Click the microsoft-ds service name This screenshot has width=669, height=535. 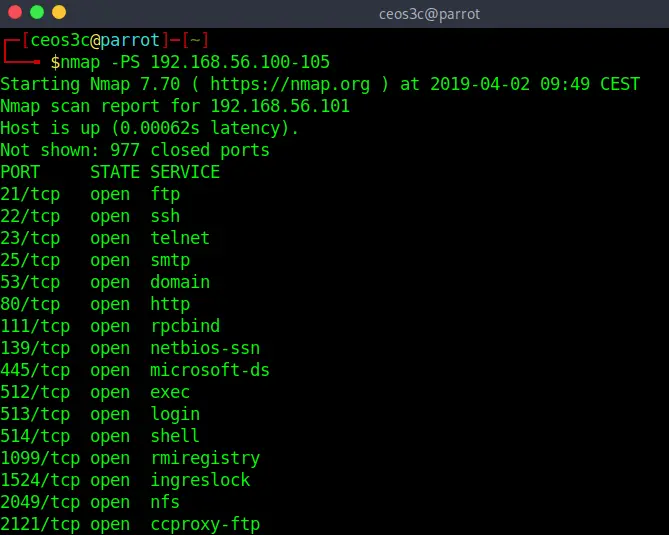click(210, 370)
